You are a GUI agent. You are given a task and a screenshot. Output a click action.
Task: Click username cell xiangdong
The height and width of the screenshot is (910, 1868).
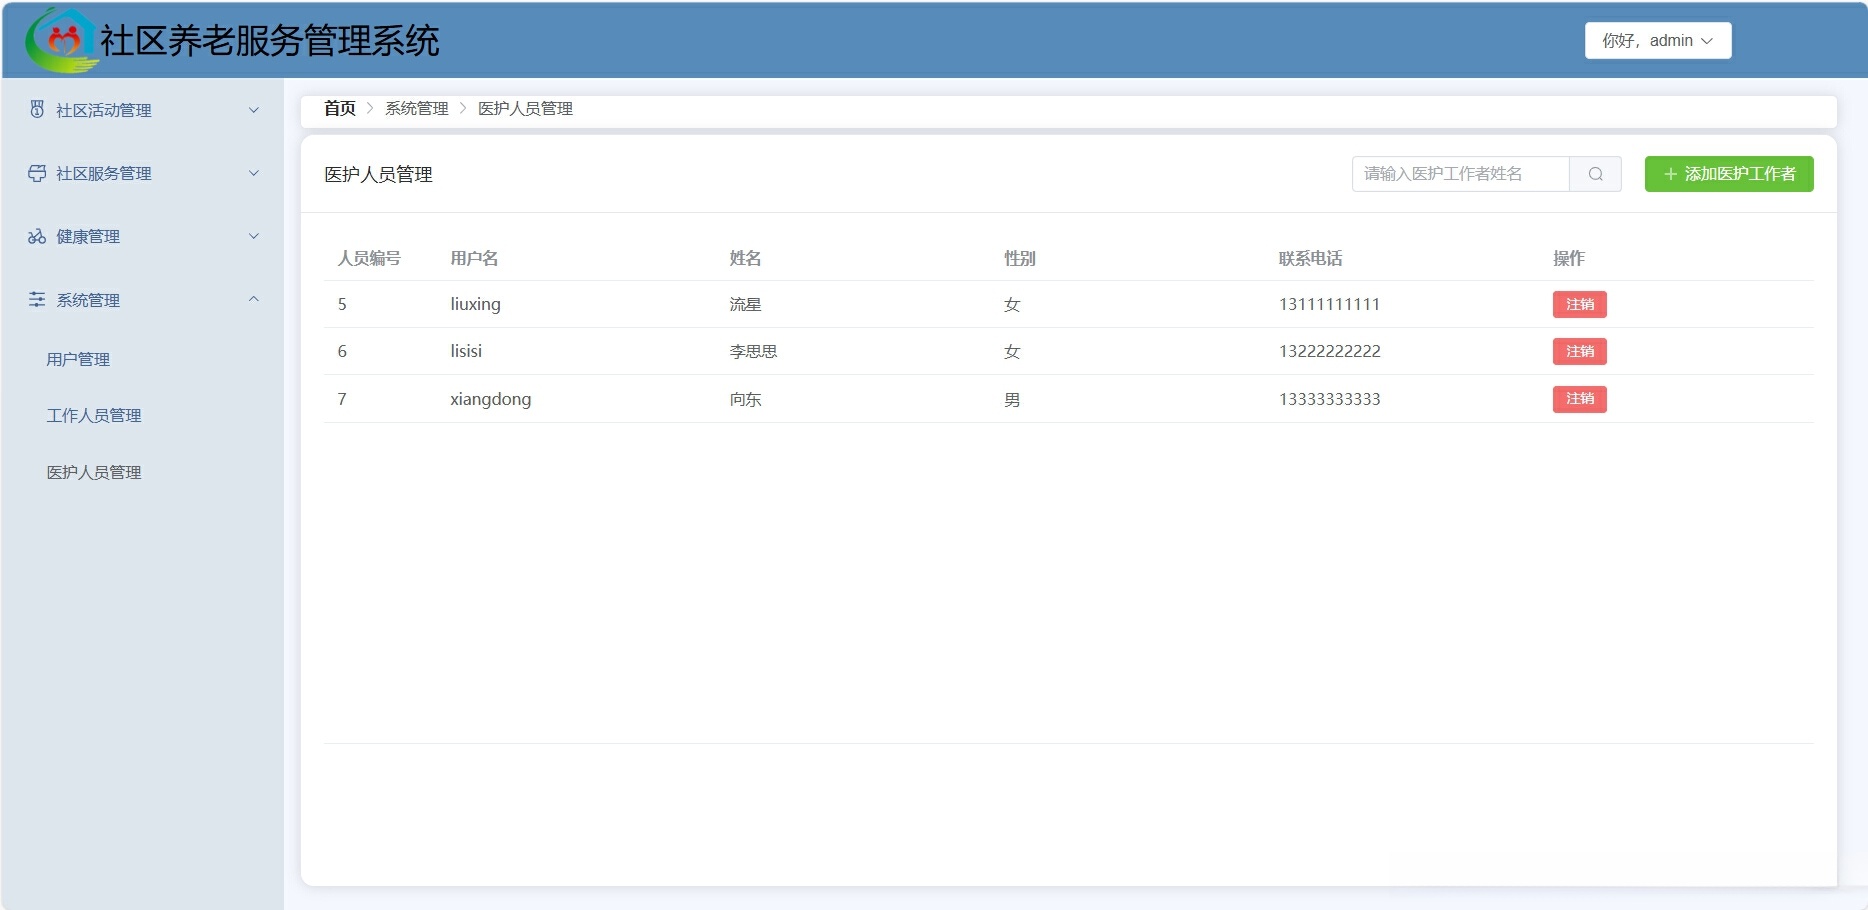(490, 399)
